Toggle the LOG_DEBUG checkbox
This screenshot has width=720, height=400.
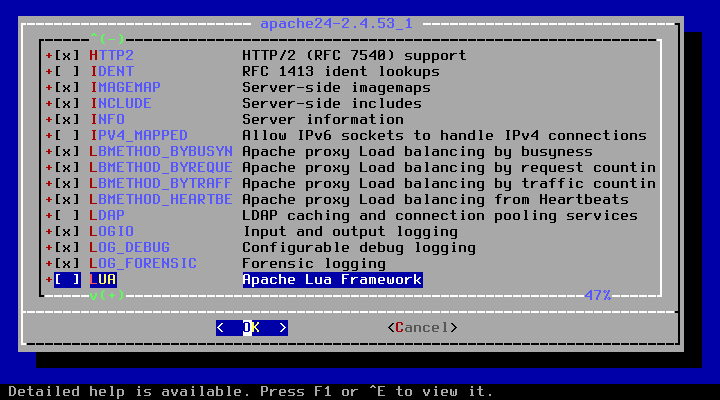[x=67, y=248]
